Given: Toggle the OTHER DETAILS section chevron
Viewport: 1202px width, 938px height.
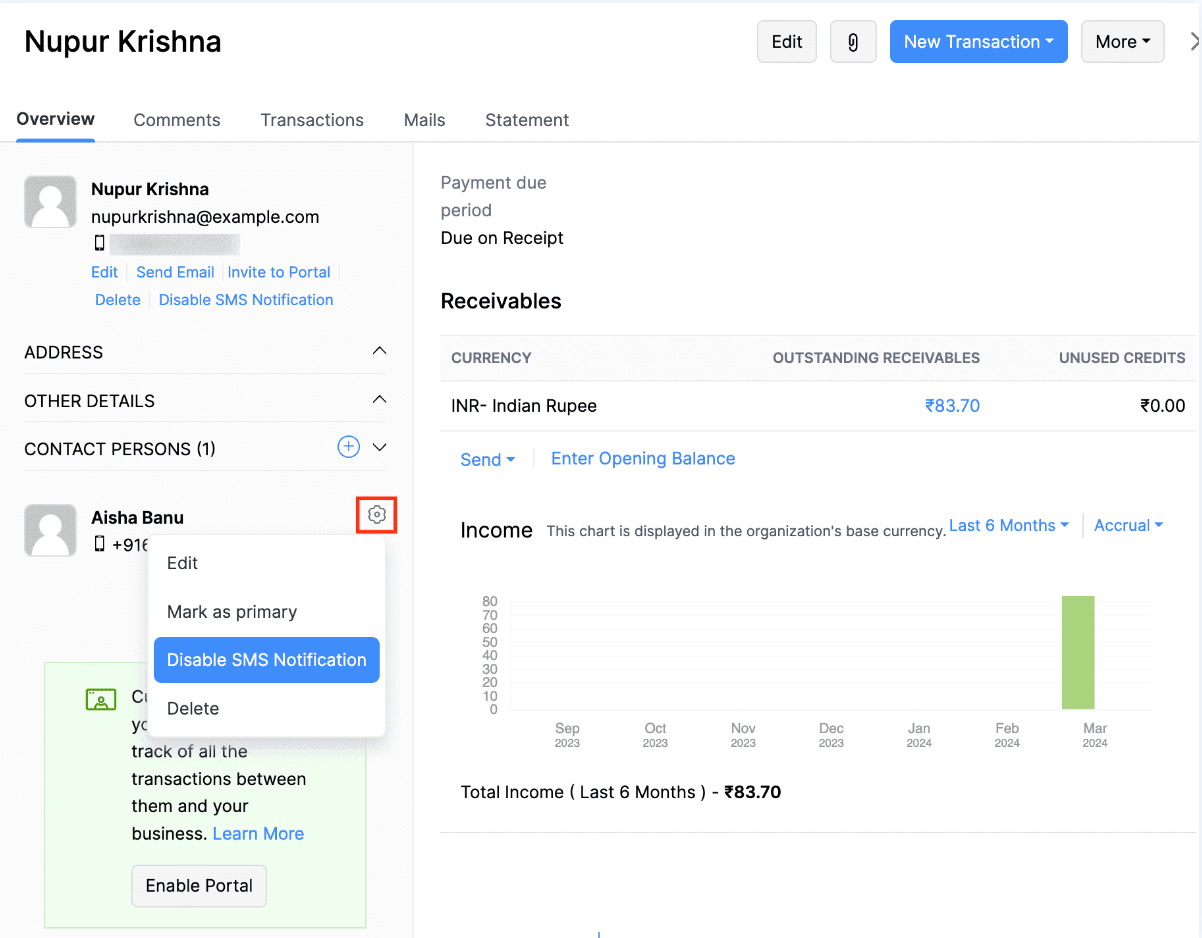Looking at the screenshot, I should tap(379, 400).
